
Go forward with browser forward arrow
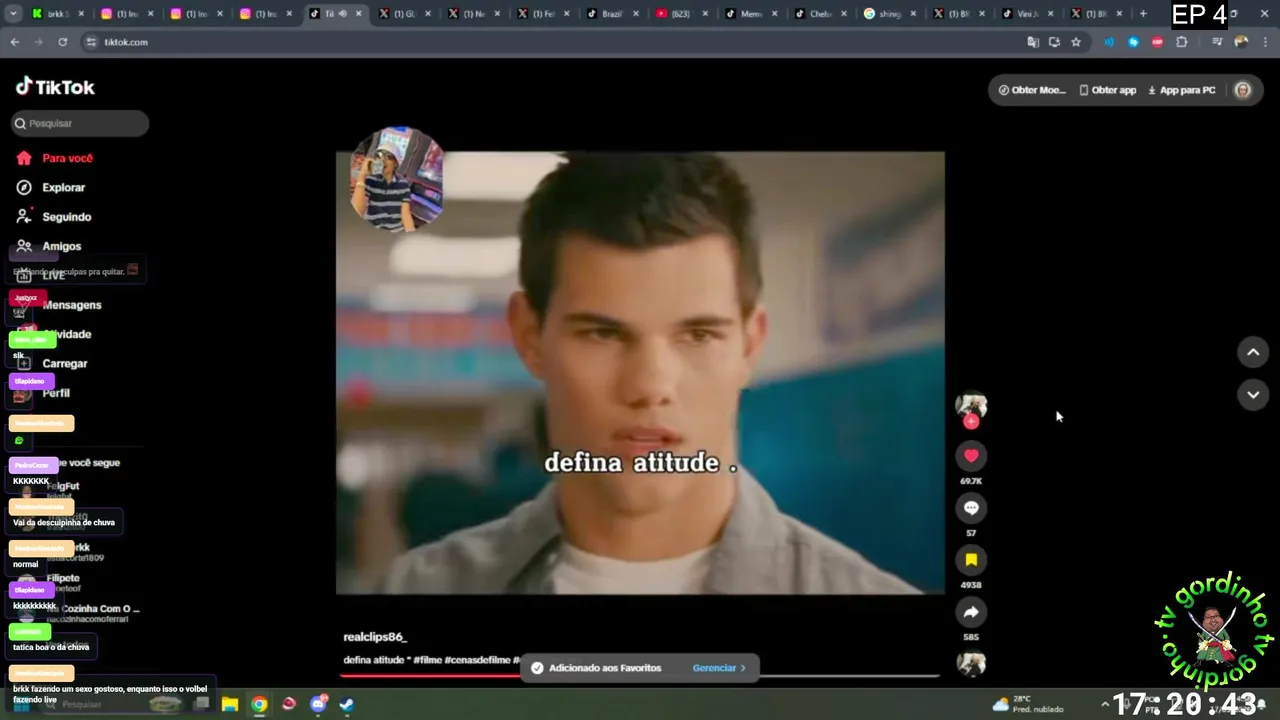(x=38, y=42)
